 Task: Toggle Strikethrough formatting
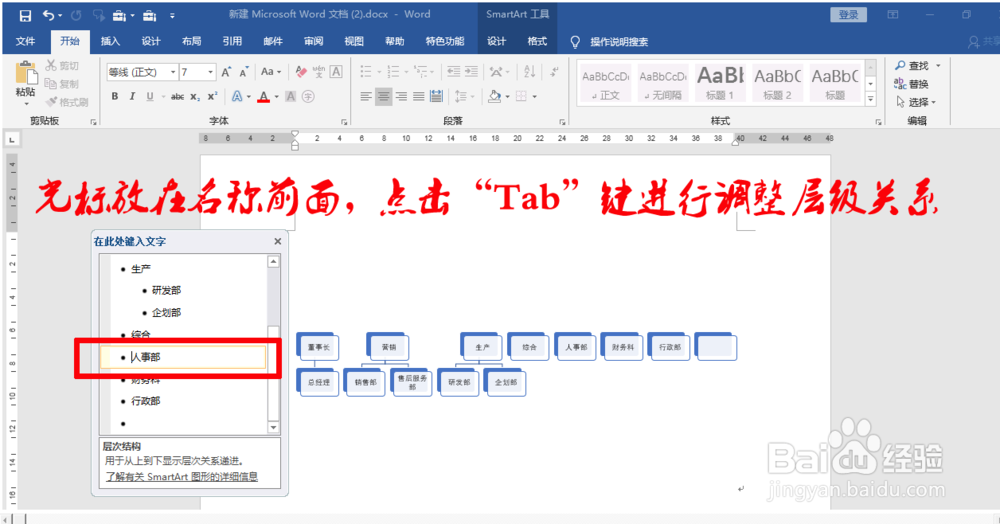177,96
